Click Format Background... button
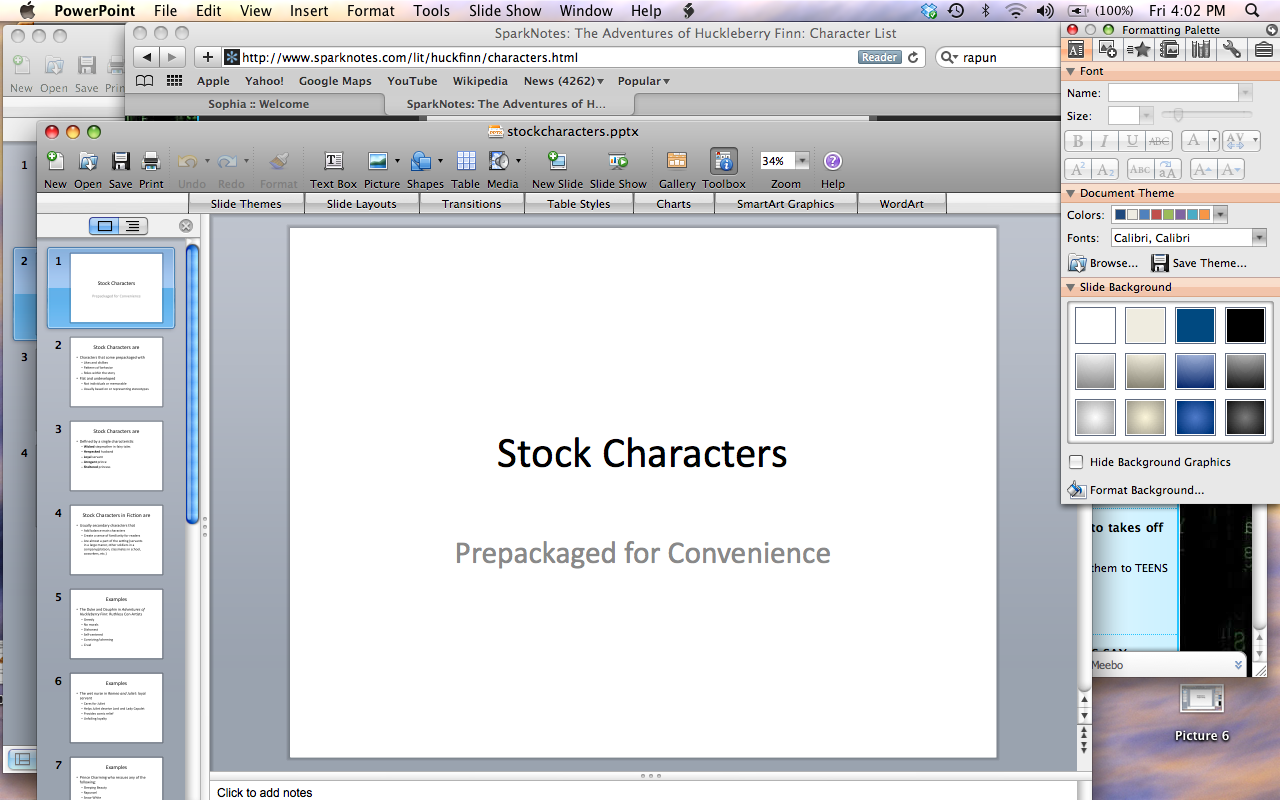 1136,490
